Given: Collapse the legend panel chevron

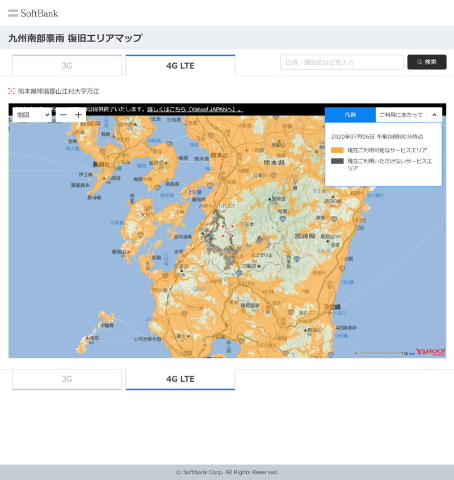Looking at the screenshot, I should point(434,115).
